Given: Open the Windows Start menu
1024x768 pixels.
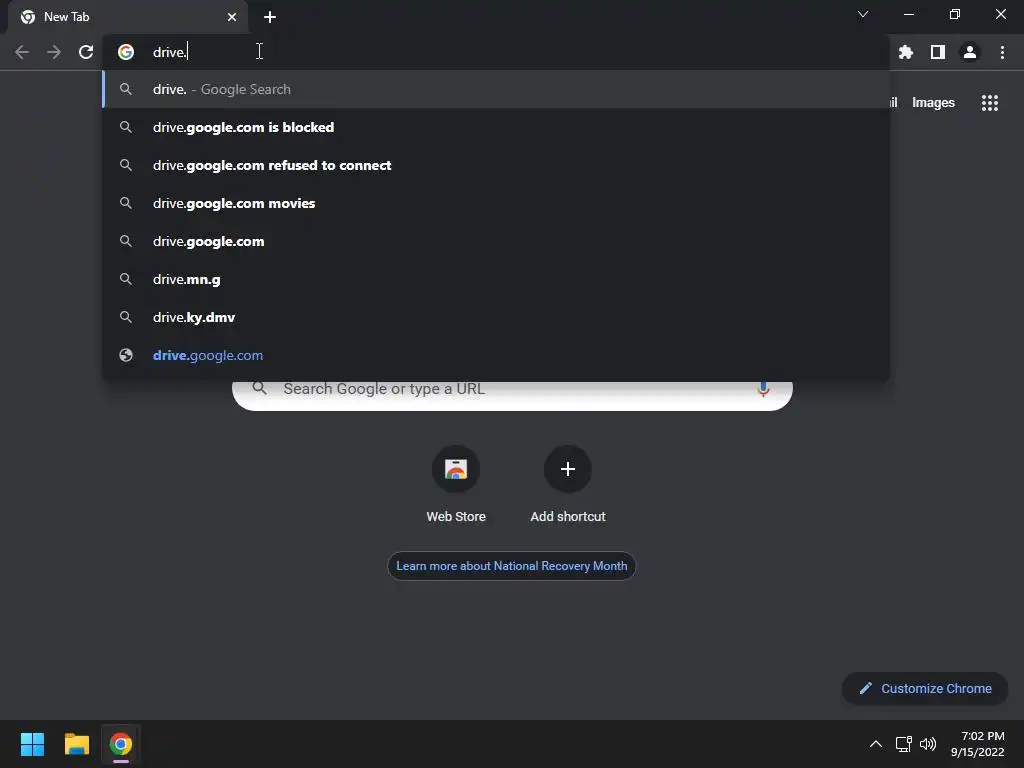Looking at the screenshot, I should pyautogui.click(x=32, y=744).
